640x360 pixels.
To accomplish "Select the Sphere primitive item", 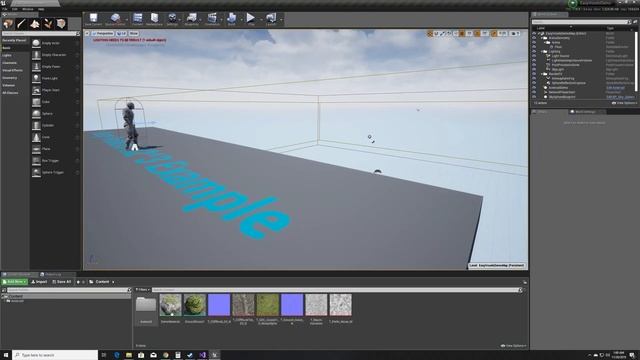I will 56,113.
